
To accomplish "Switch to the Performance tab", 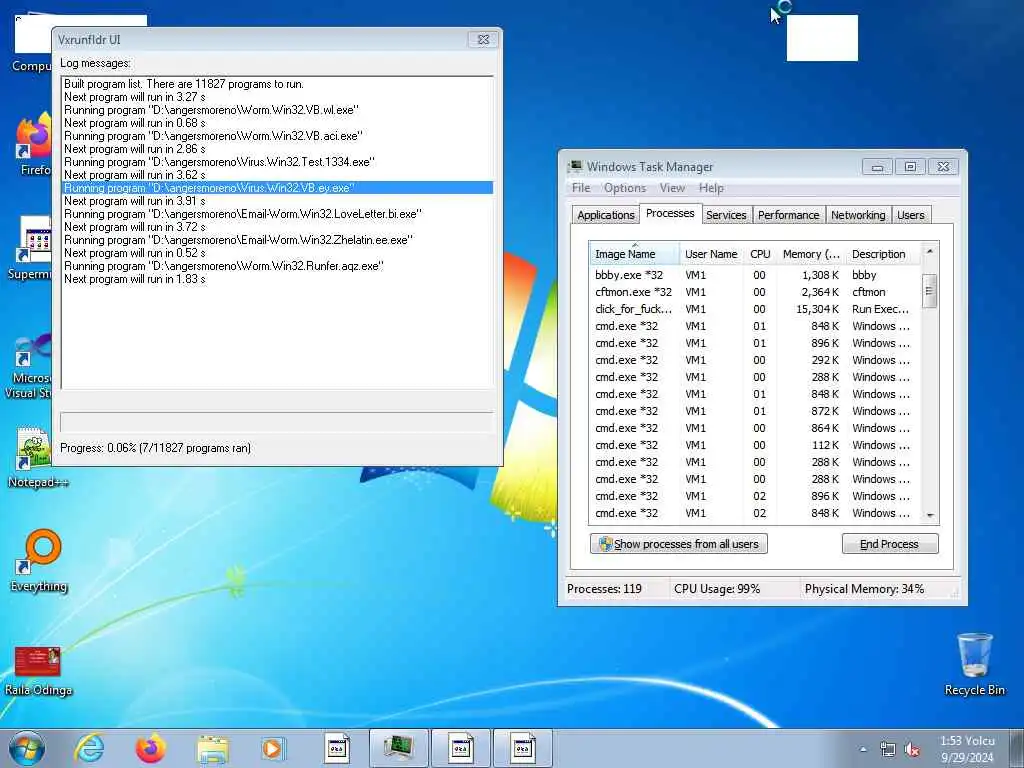I will click(788, 215).
